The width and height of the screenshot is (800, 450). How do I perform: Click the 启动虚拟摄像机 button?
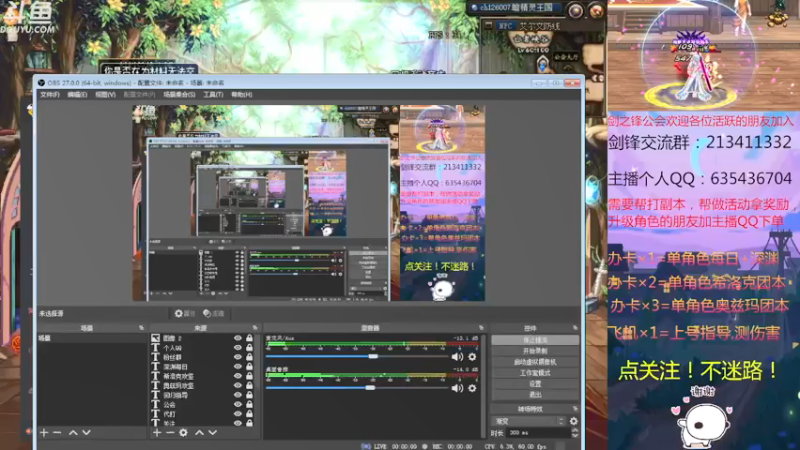tap(535, 362)
